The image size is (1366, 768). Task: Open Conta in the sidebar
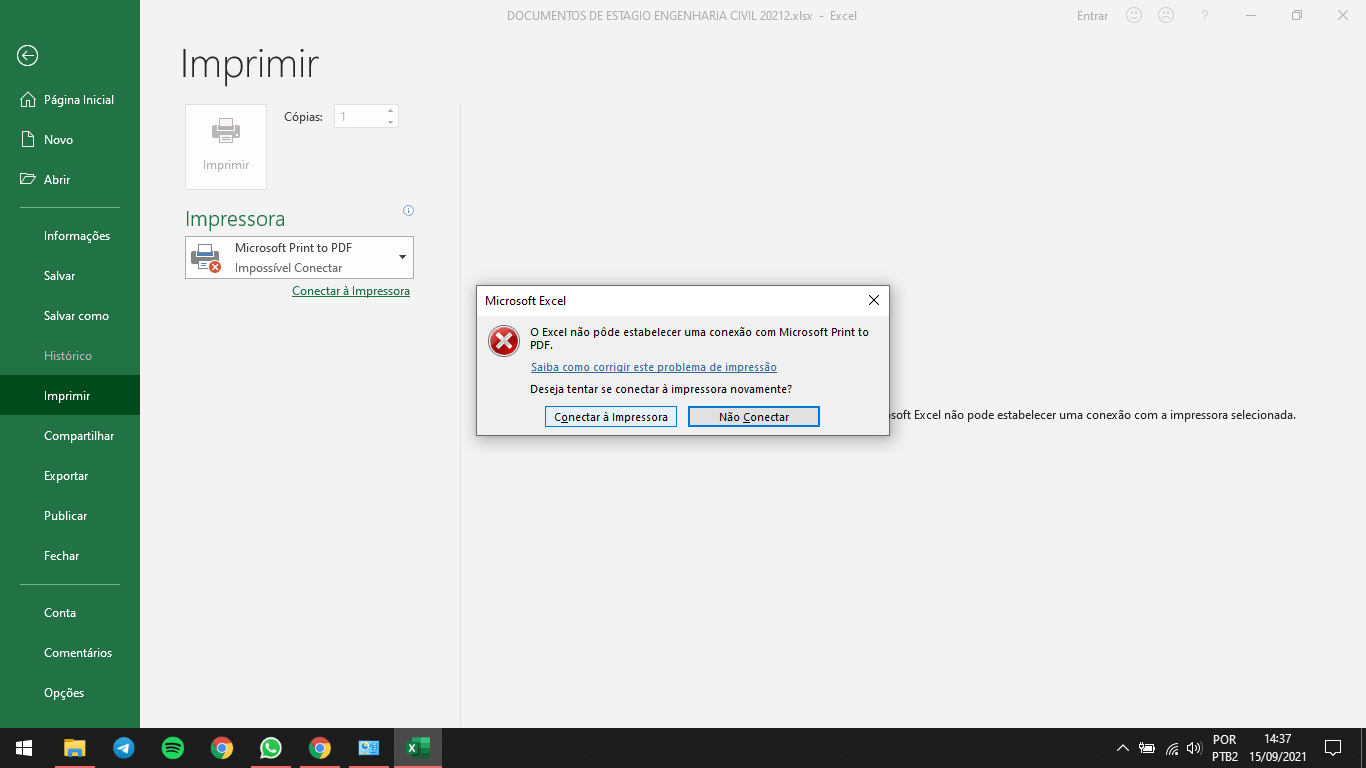[x=70, y=613]
